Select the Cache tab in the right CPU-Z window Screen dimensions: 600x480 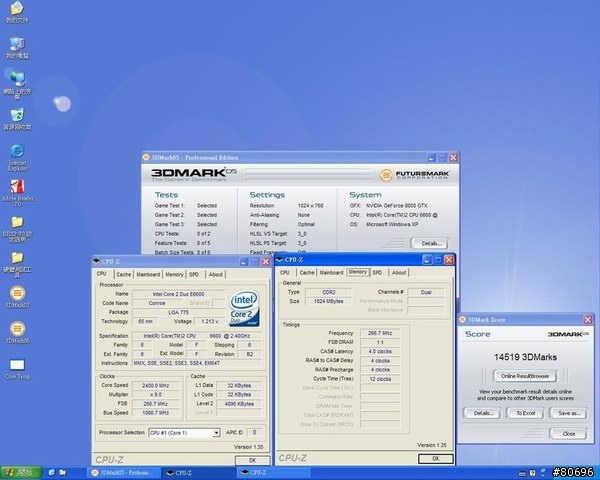(307, 273)
